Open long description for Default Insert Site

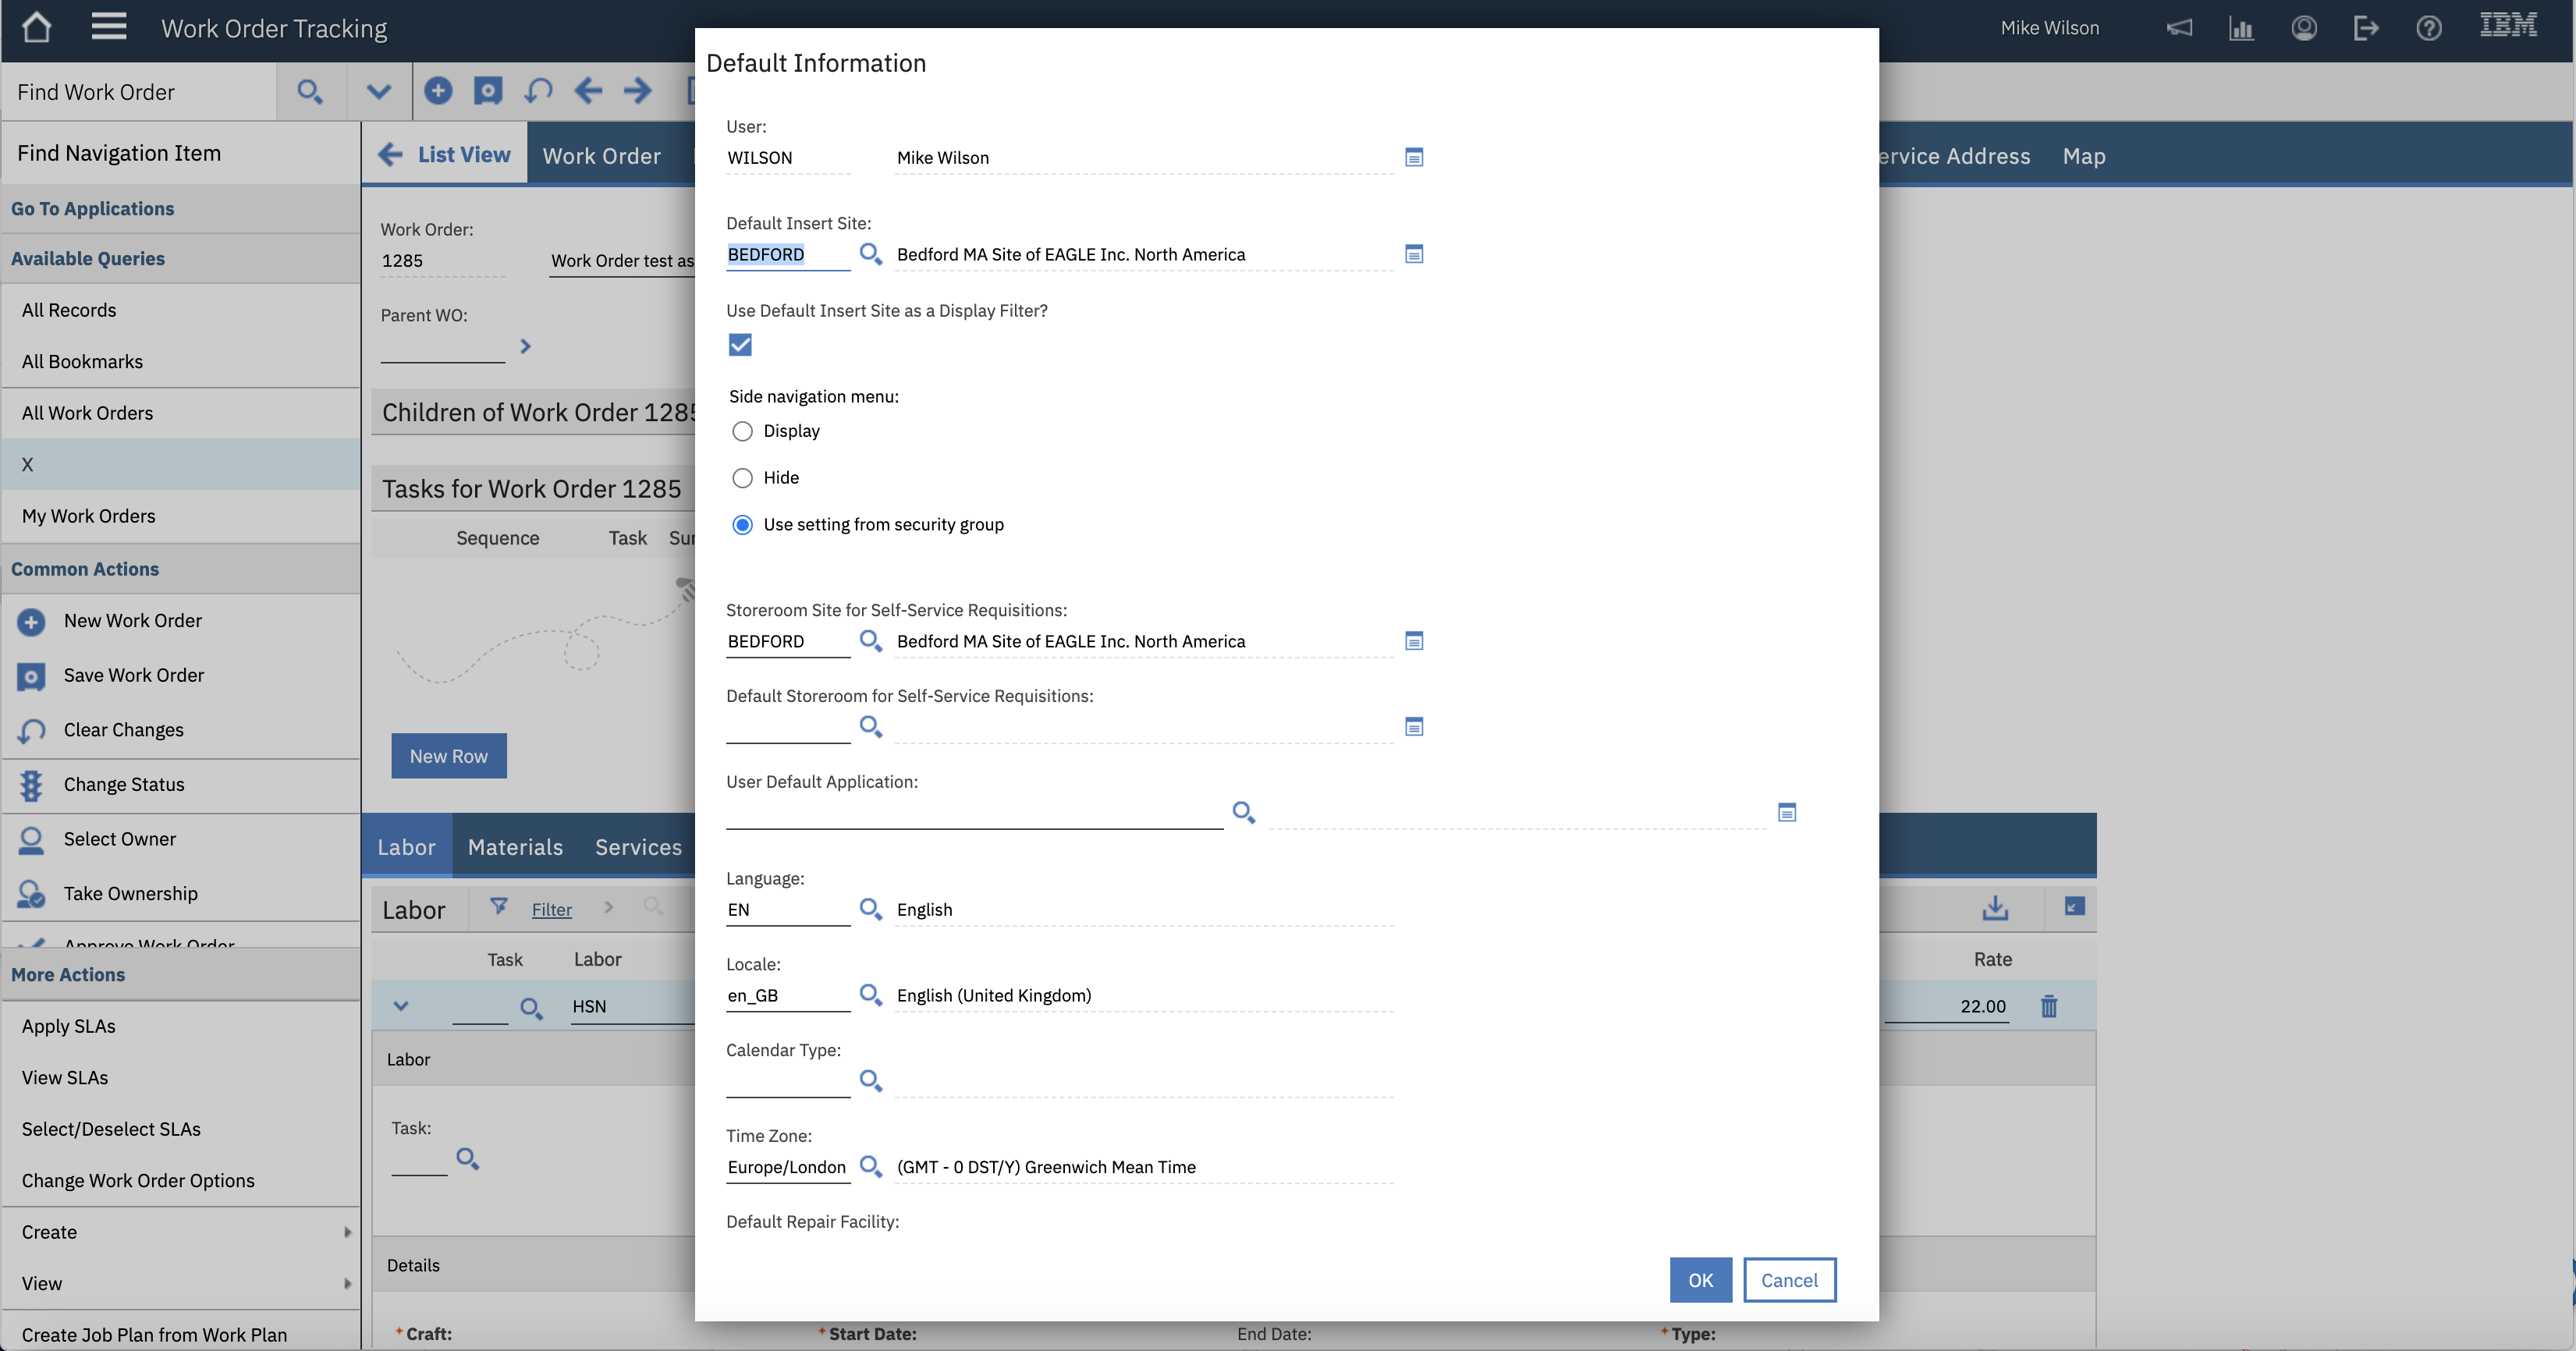pos(1413,254)
